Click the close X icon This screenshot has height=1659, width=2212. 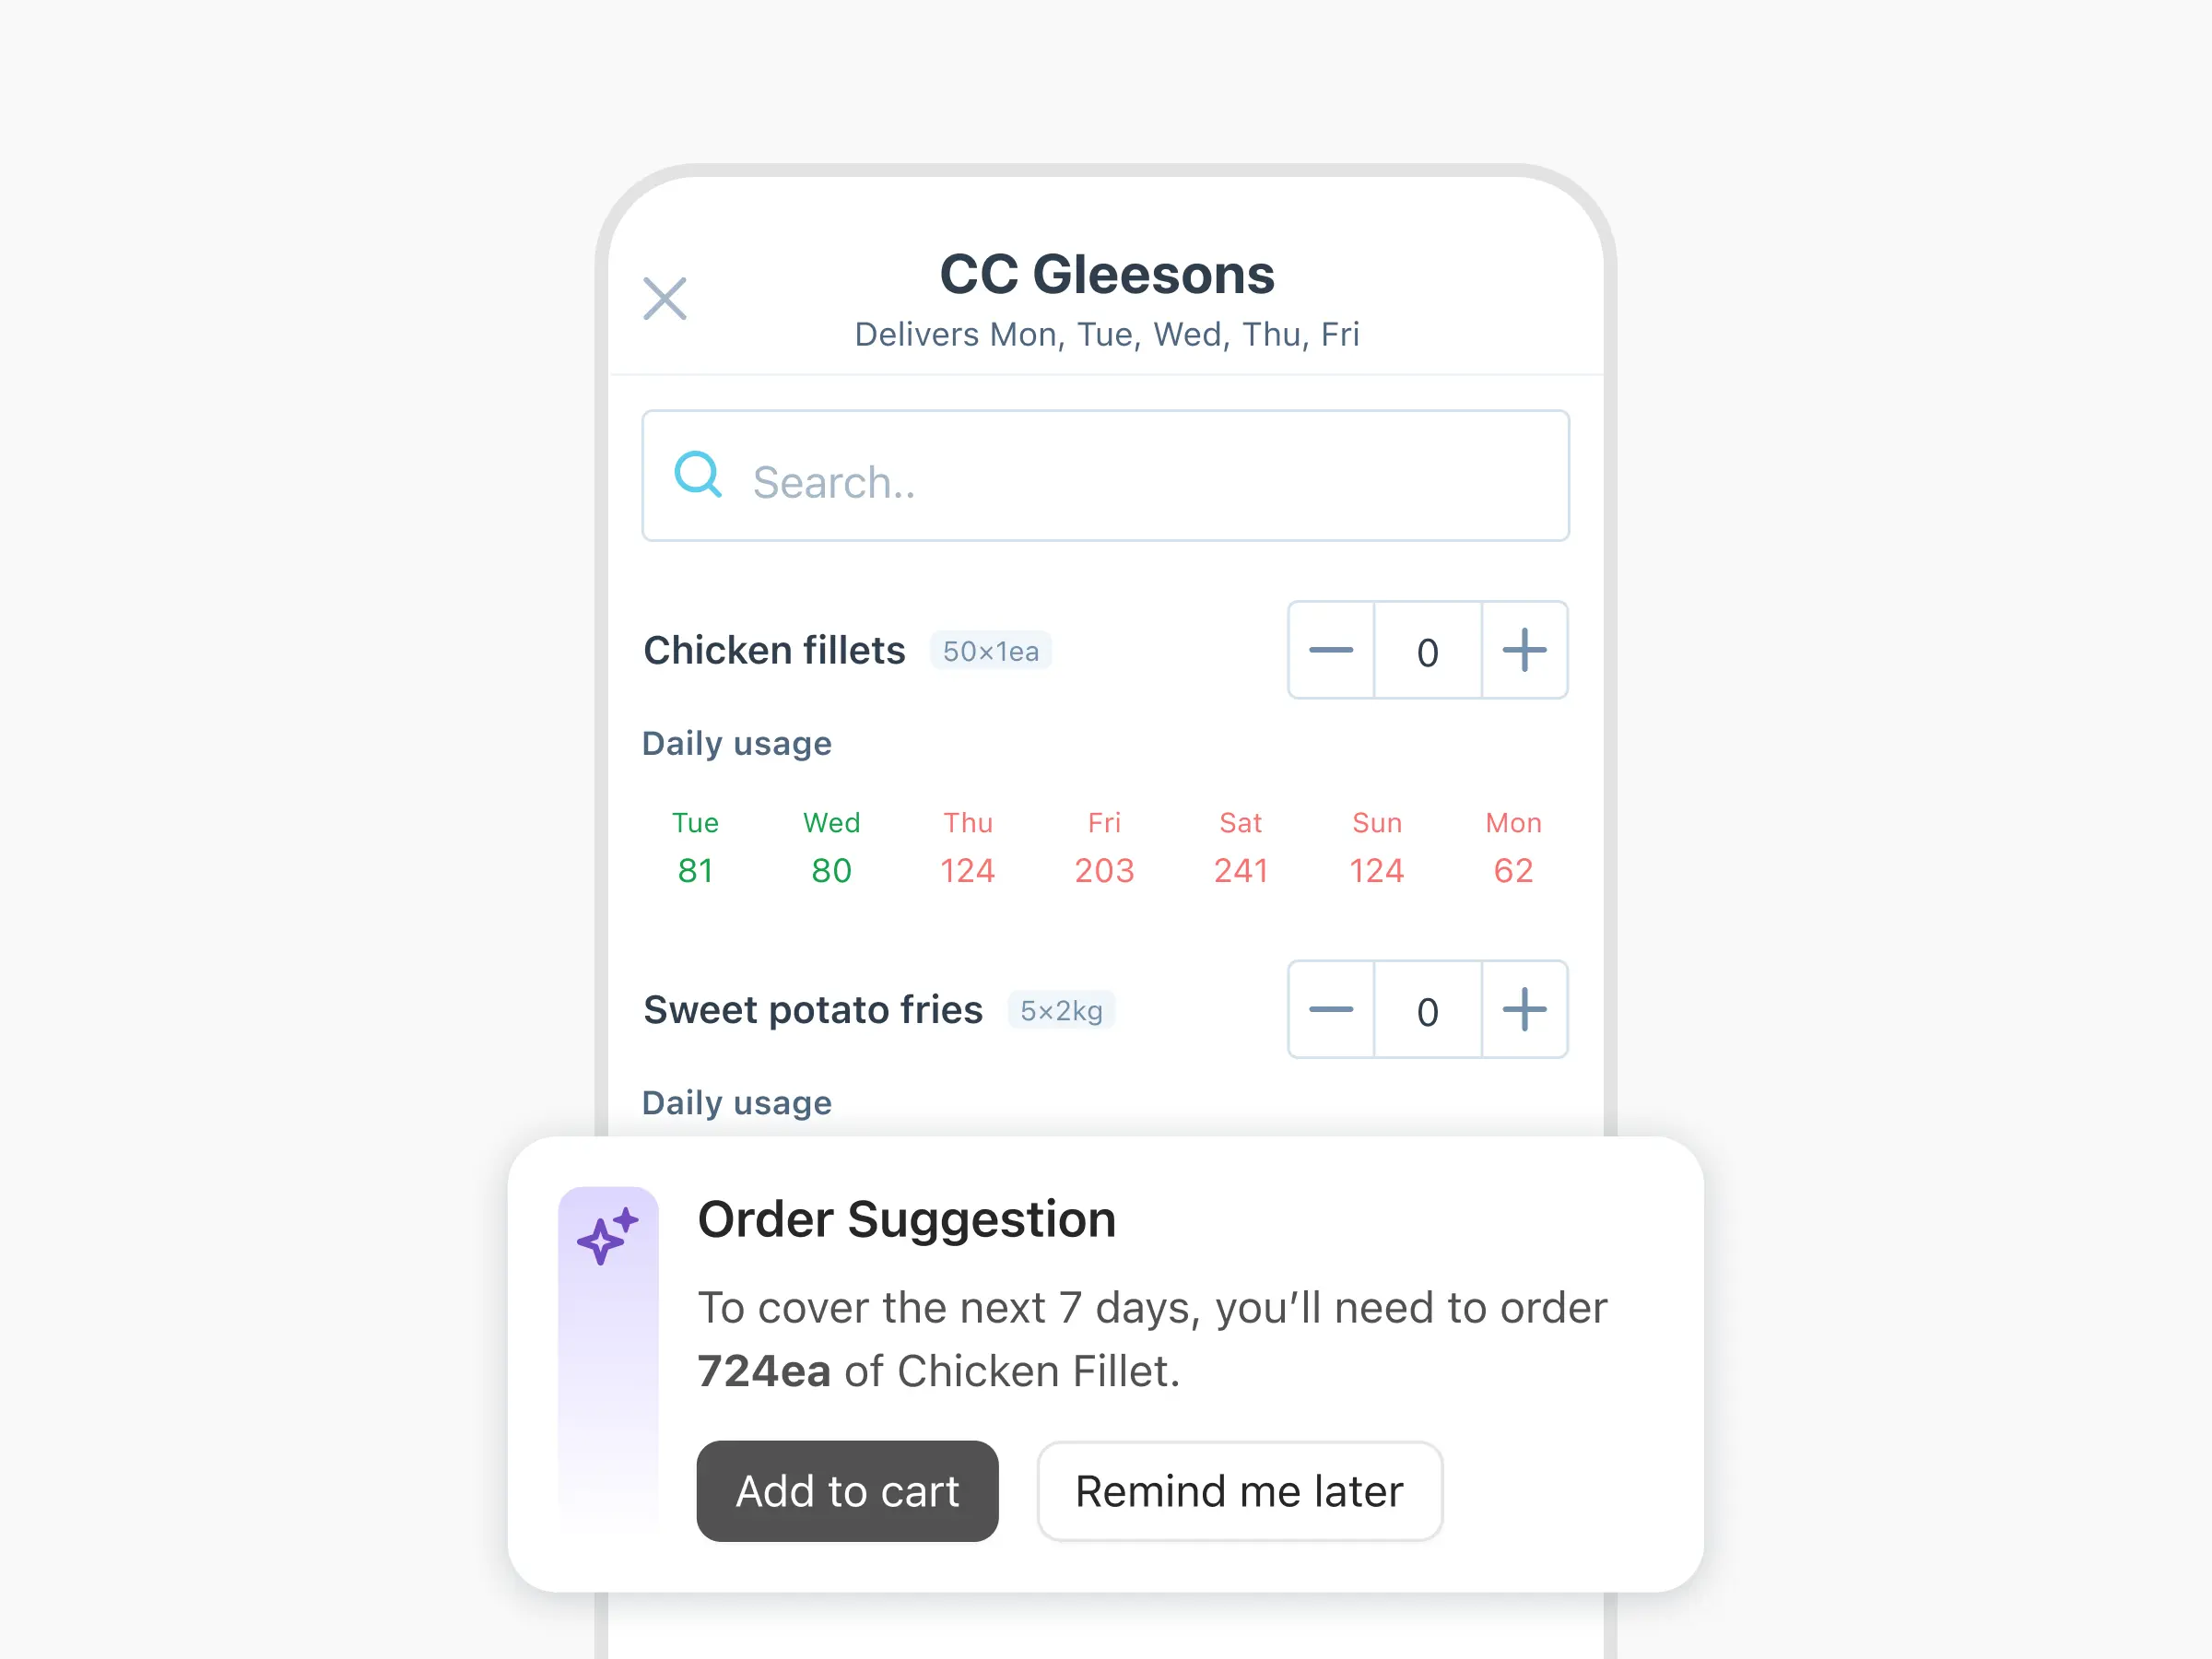tap(665, 296)
